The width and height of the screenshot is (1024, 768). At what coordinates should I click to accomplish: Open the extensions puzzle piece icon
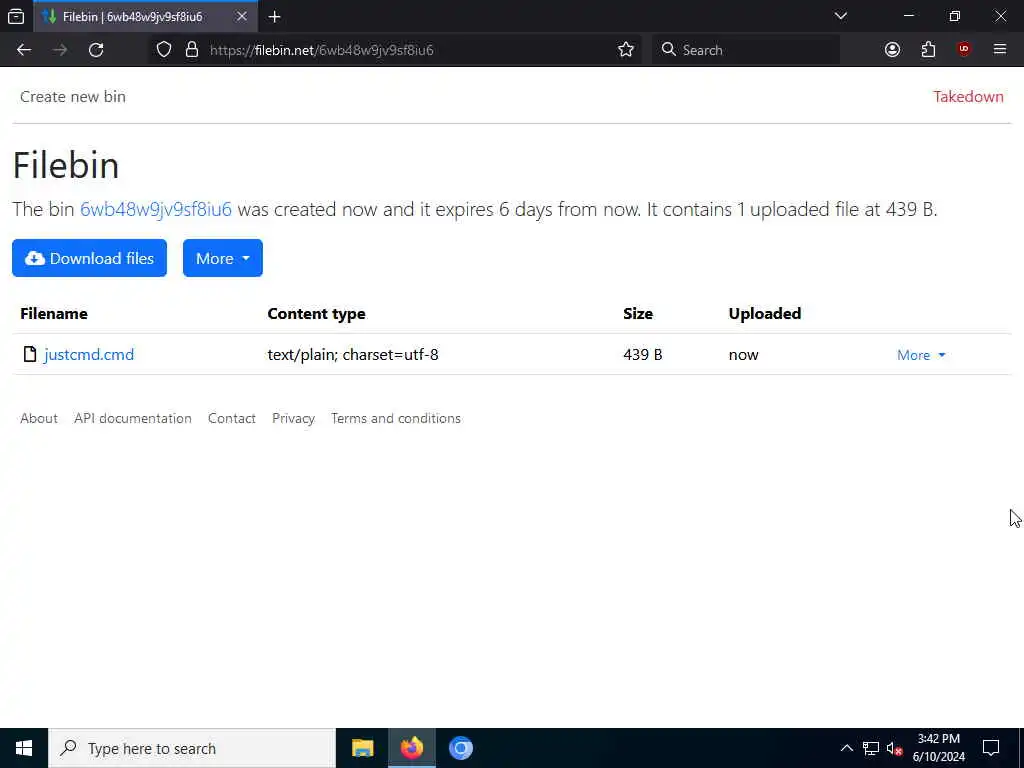tap(928, 50)
